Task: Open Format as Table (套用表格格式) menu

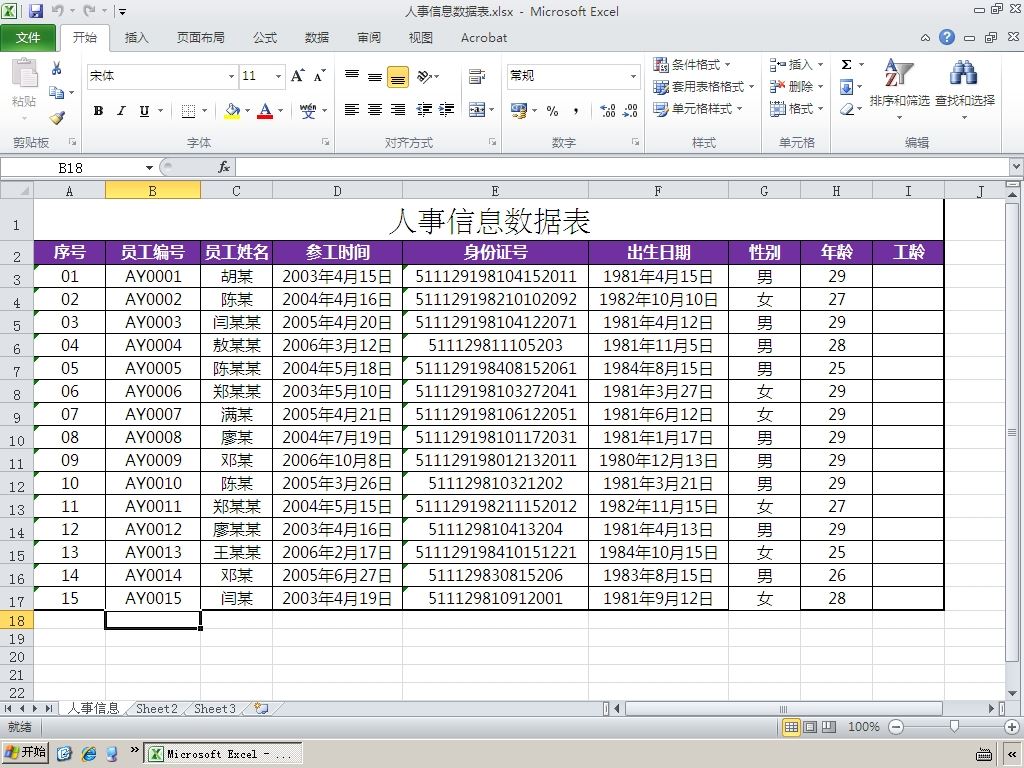Action: [705, 87]
